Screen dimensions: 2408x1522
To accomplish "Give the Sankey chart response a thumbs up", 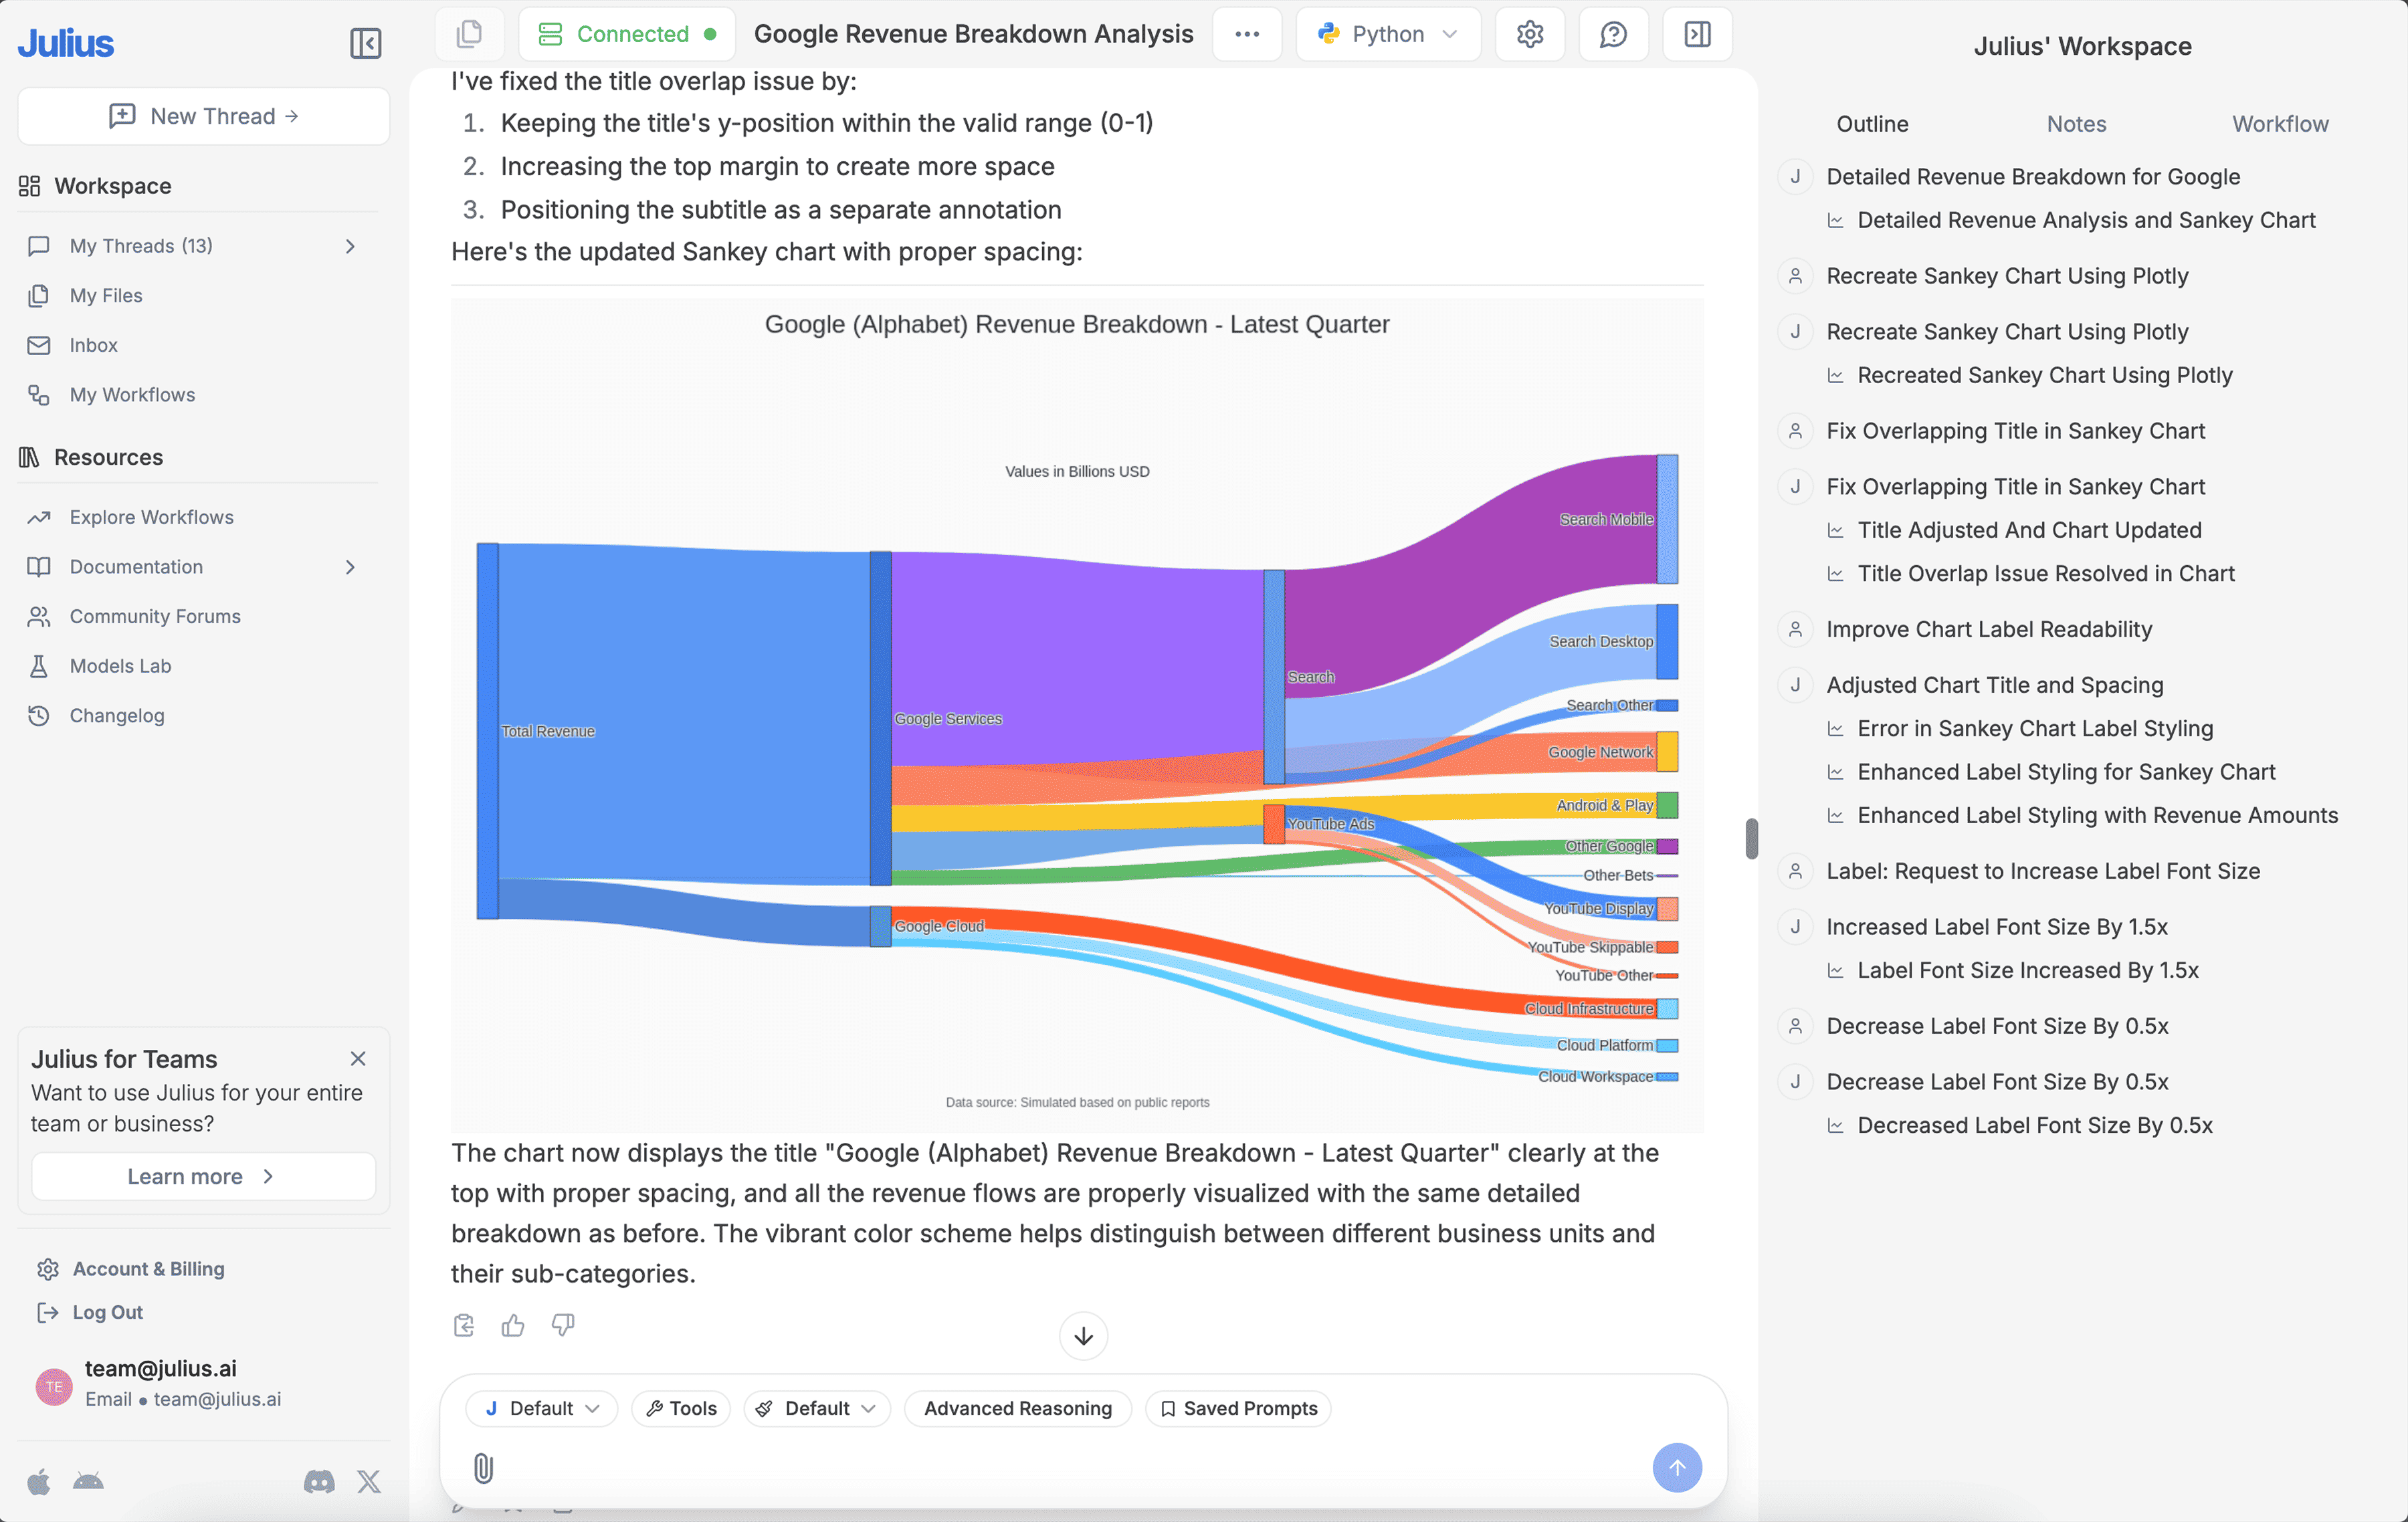I will (x=513, y=1325).
